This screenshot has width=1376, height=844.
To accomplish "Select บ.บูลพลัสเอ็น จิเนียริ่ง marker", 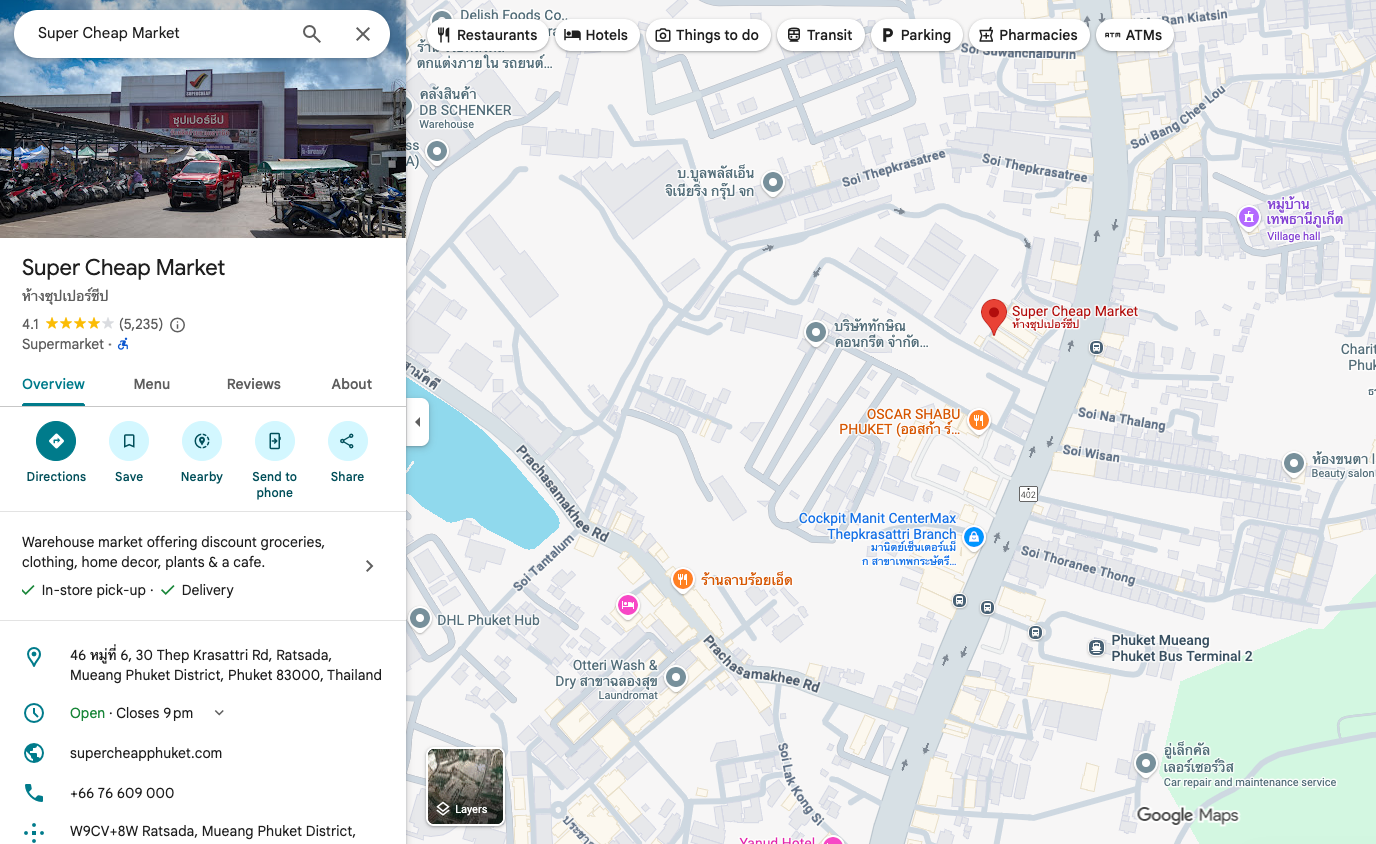I will pos(773,182).
